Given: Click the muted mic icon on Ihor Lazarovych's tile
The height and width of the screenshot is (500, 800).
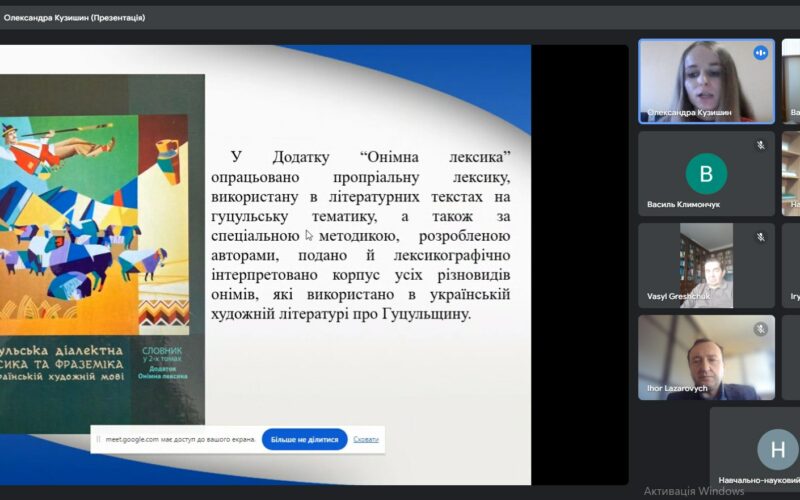Looking at the screenshot, I should pos(760,329).
